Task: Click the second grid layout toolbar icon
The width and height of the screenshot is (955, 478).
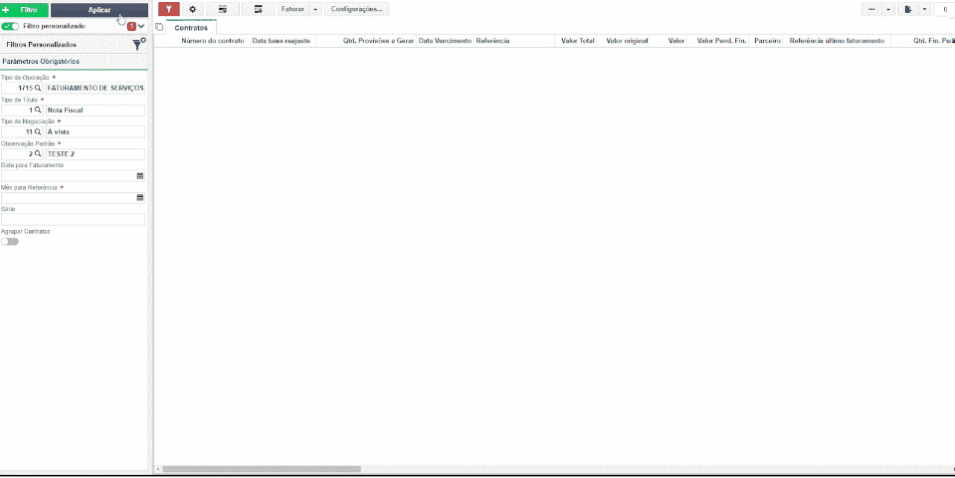Action: pyautogui.click(x=258, y=9)
